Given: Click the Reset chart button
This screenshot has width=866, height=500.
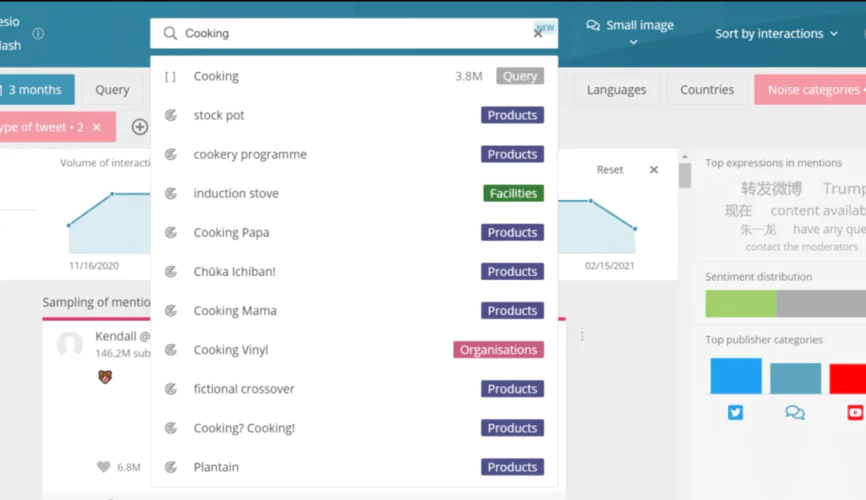Looking at the screenshot, I should click(610, 170).
